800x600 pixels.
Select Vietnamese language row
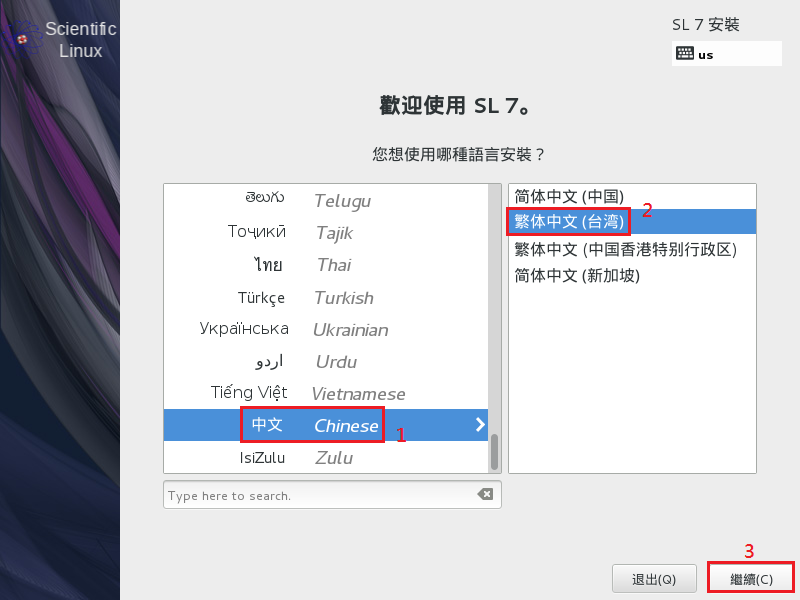326,393
